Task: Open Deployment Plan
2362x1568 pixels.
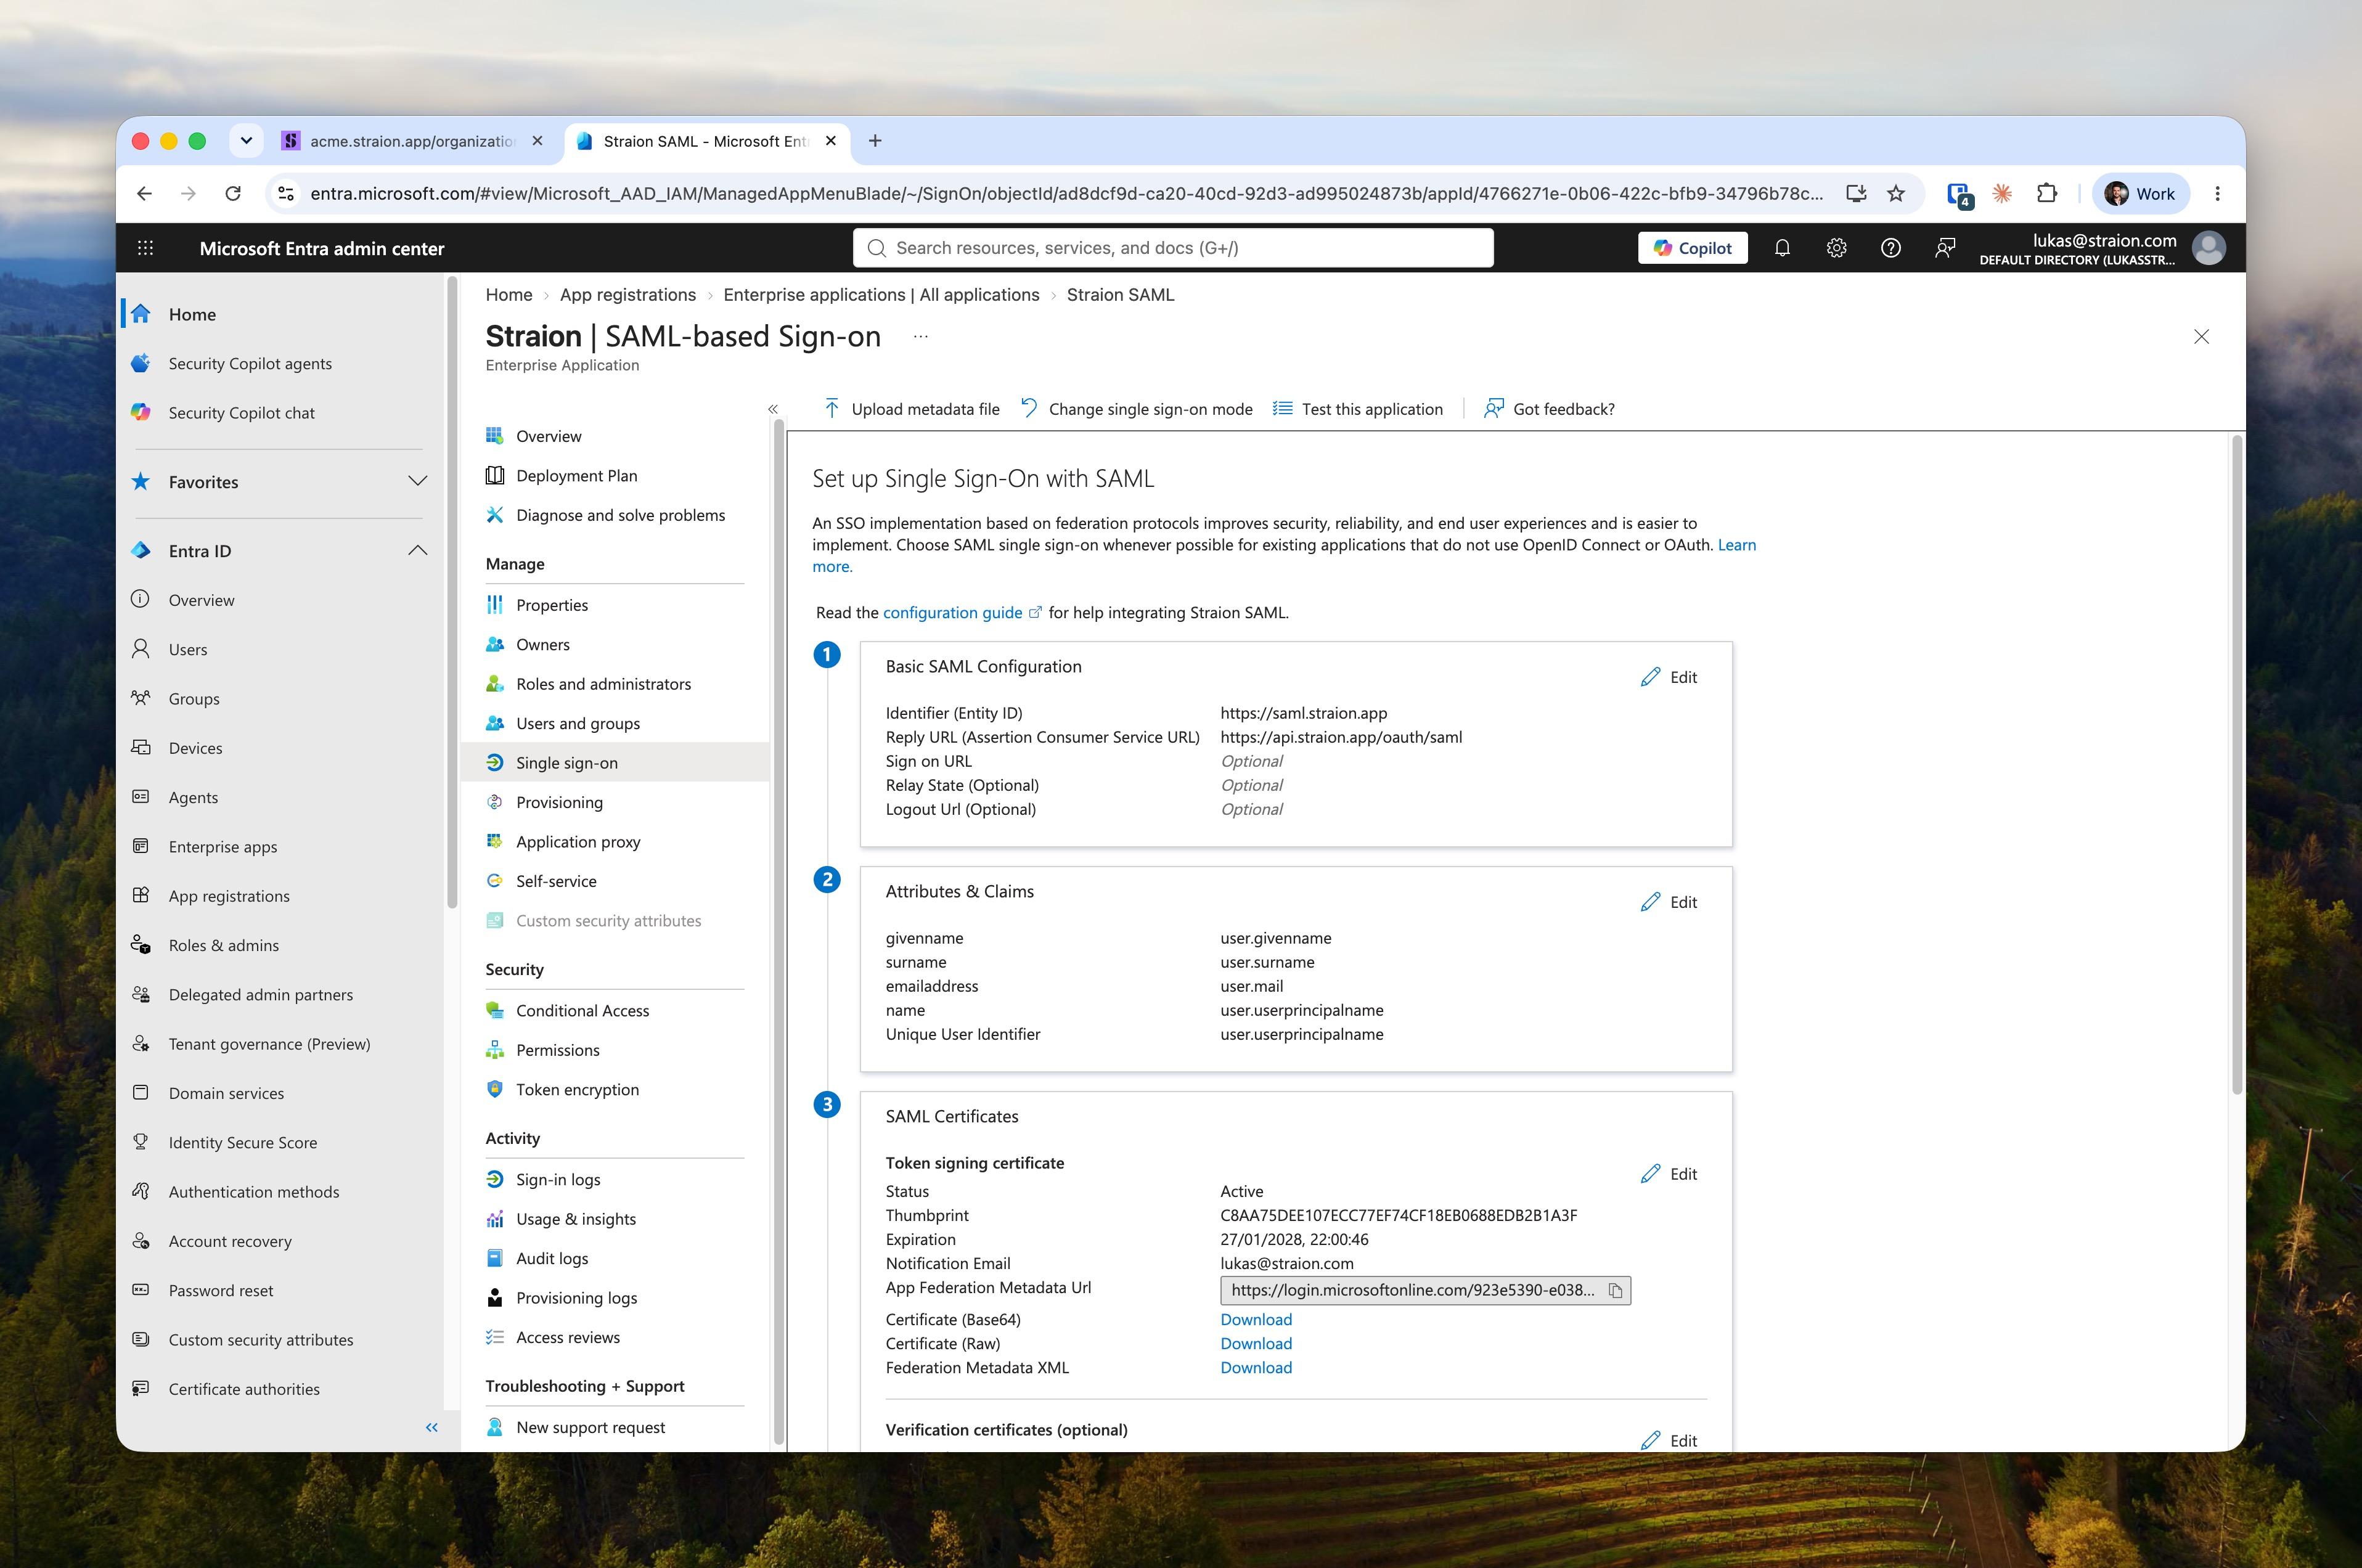Action: click(x=577, y=476)
